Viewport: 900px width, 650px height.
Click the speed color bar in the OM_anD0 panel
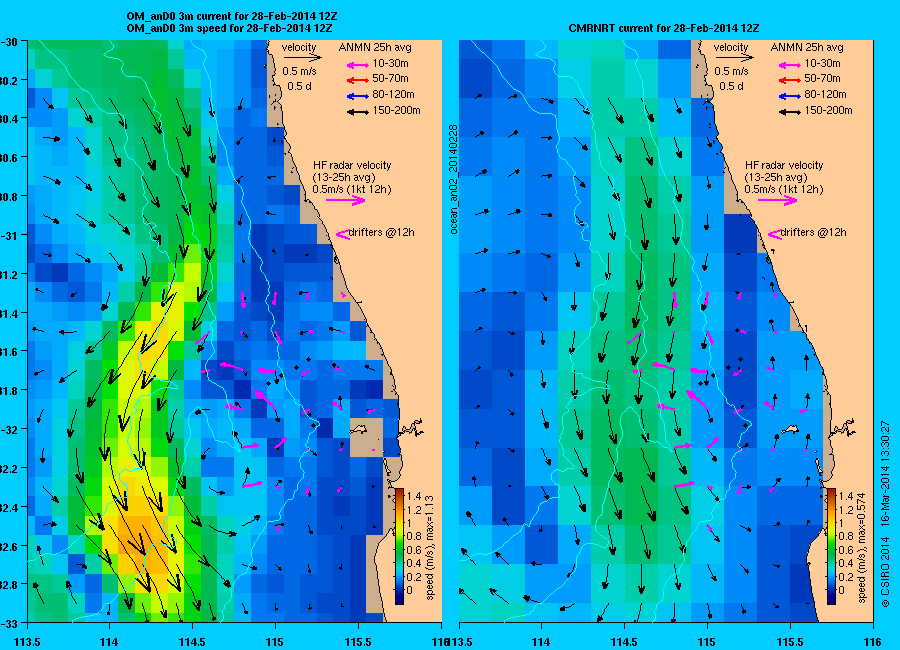click(399, 546)
